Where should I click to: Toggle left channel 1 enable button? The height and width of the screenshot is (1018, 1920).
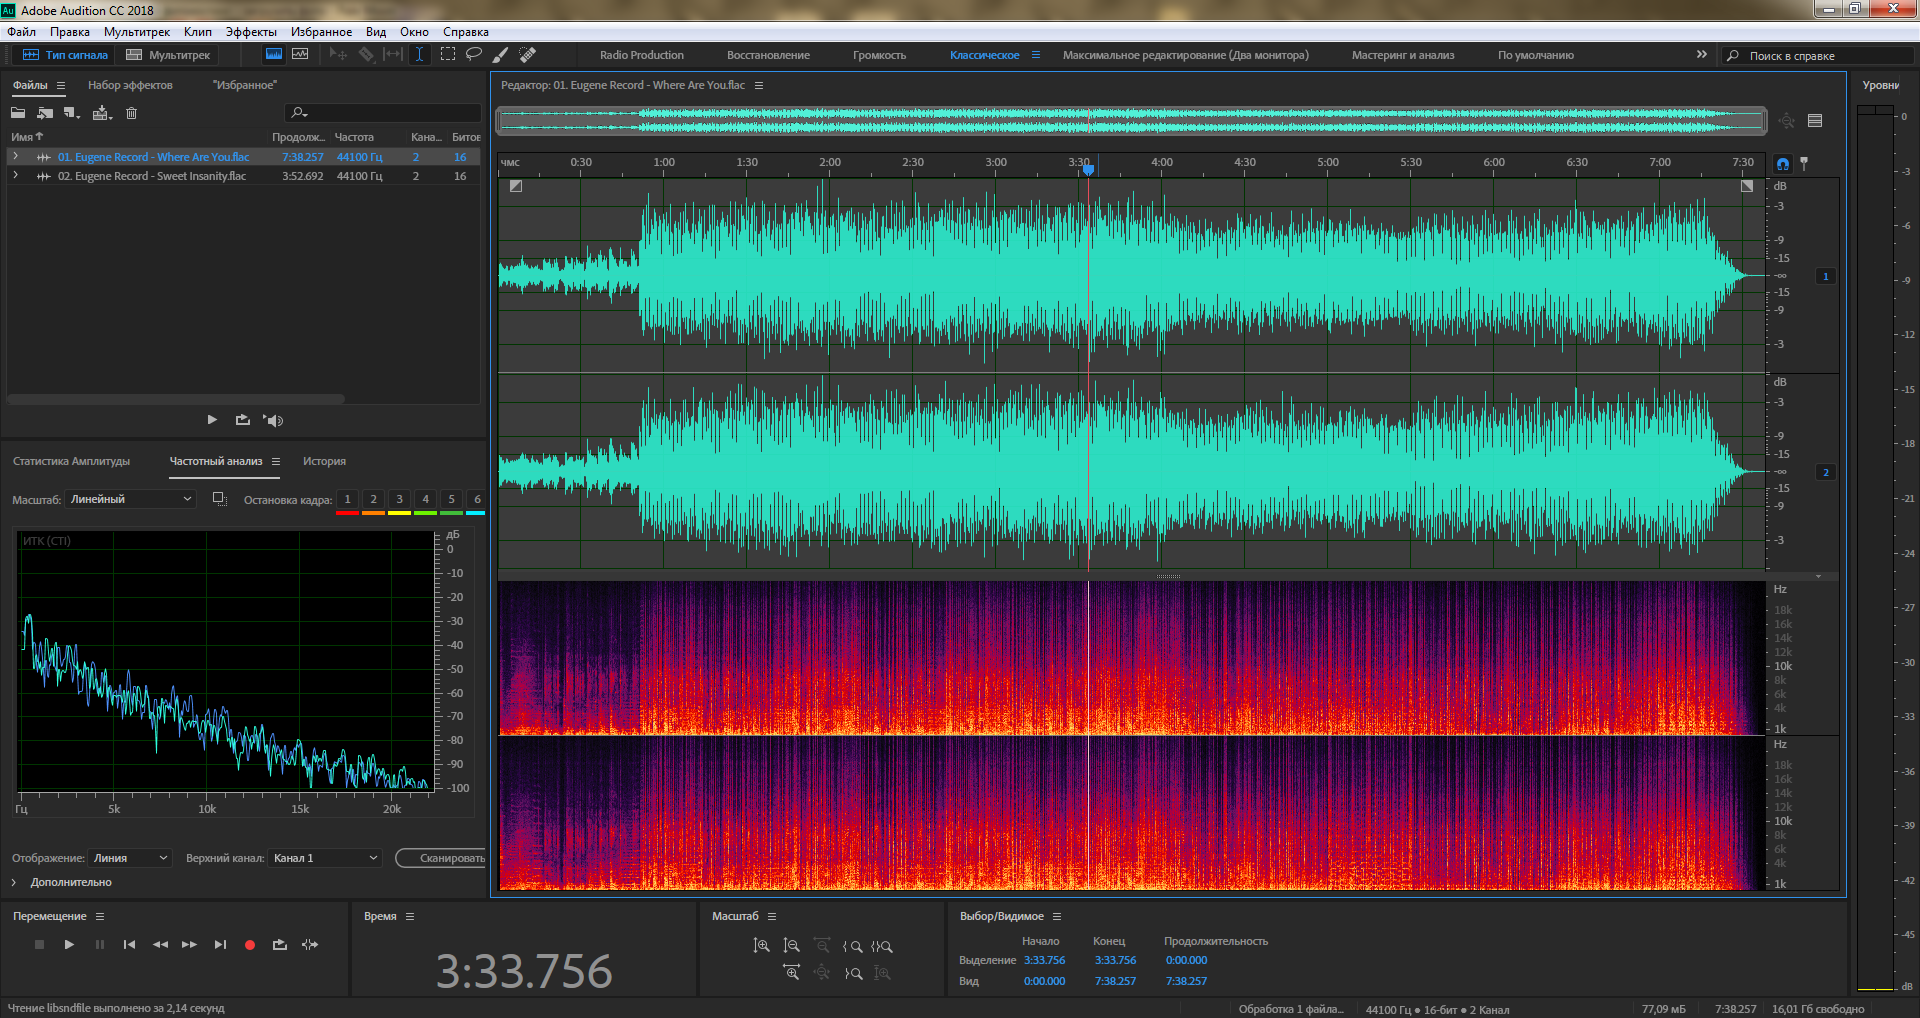tap(1826, 276)
